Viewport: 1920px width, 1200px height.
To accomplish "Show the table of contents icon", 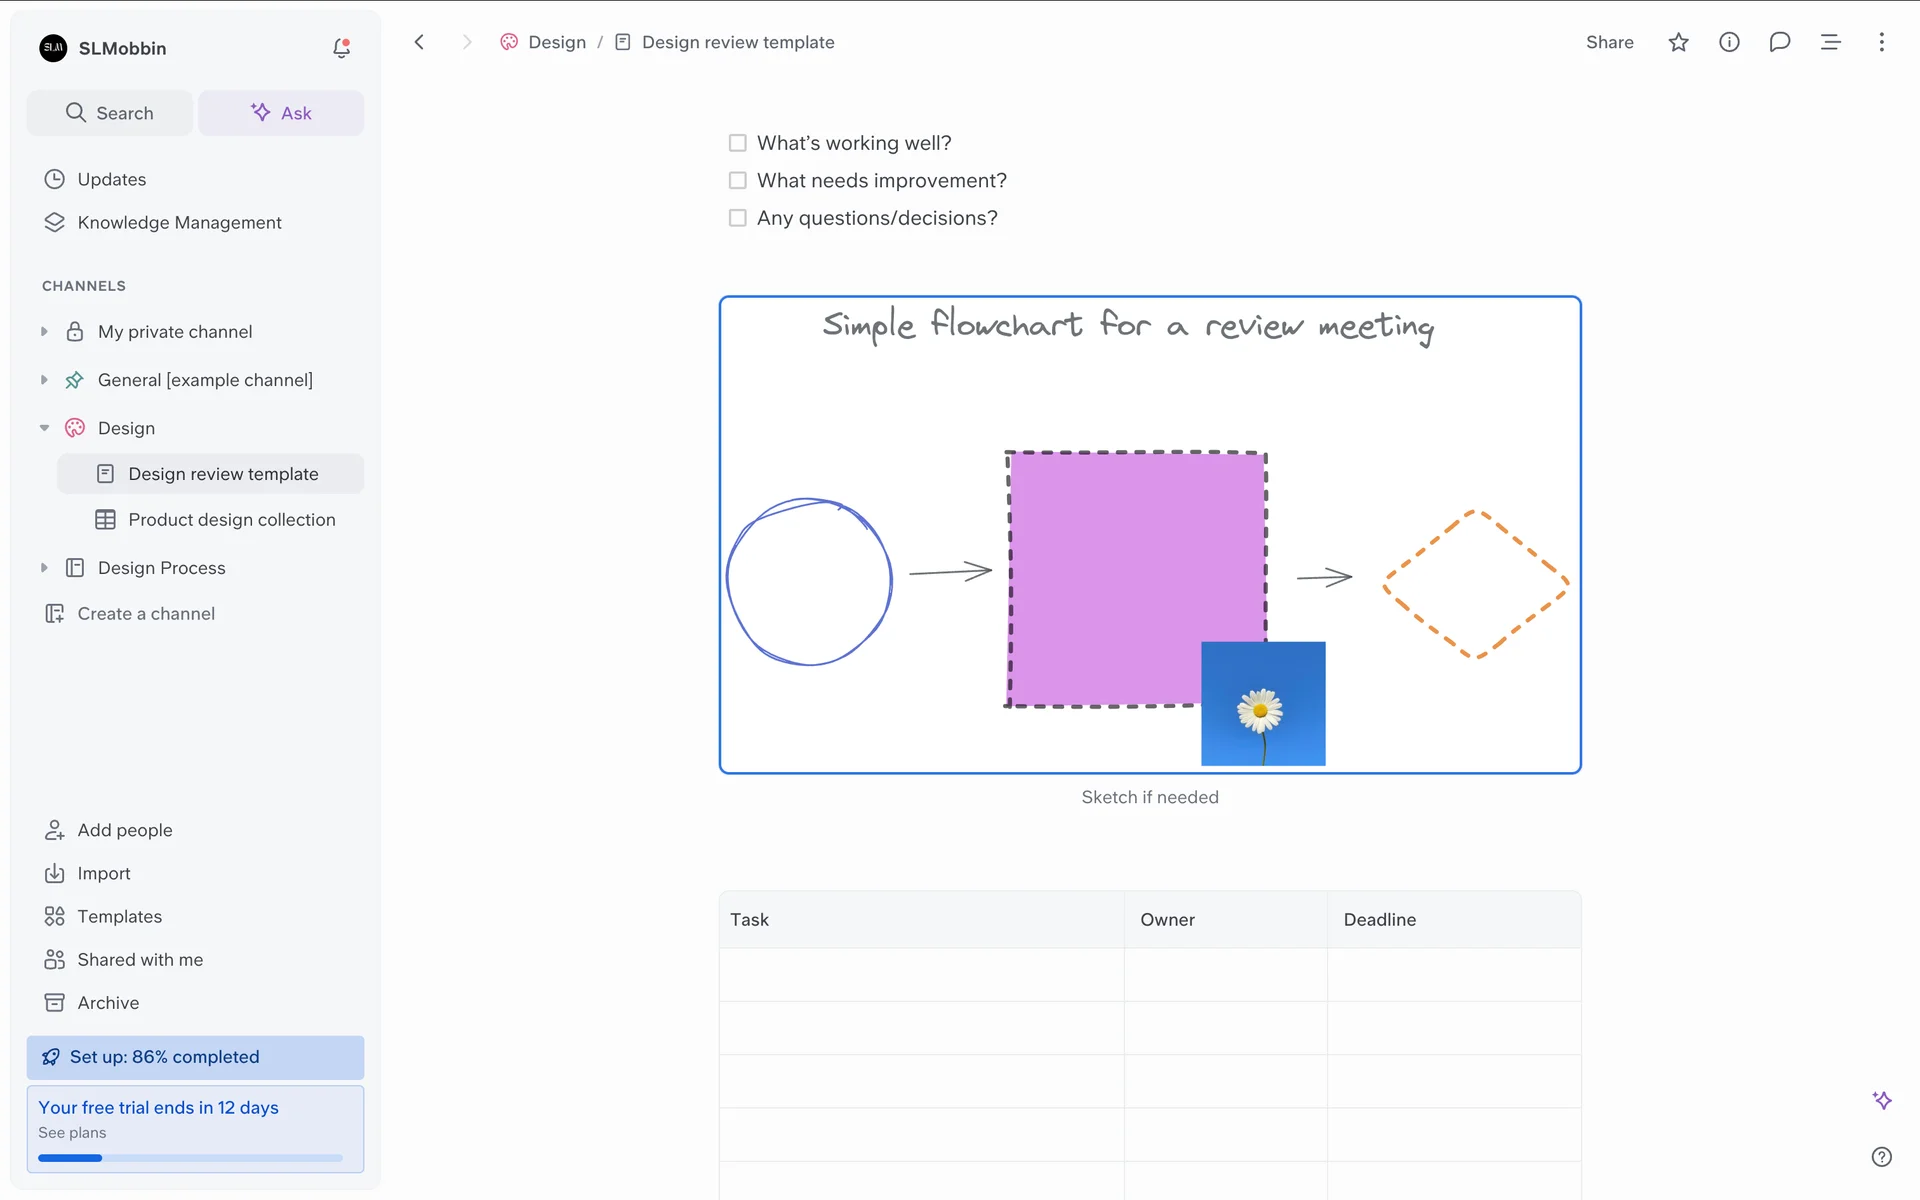I will pos(1830,42).
